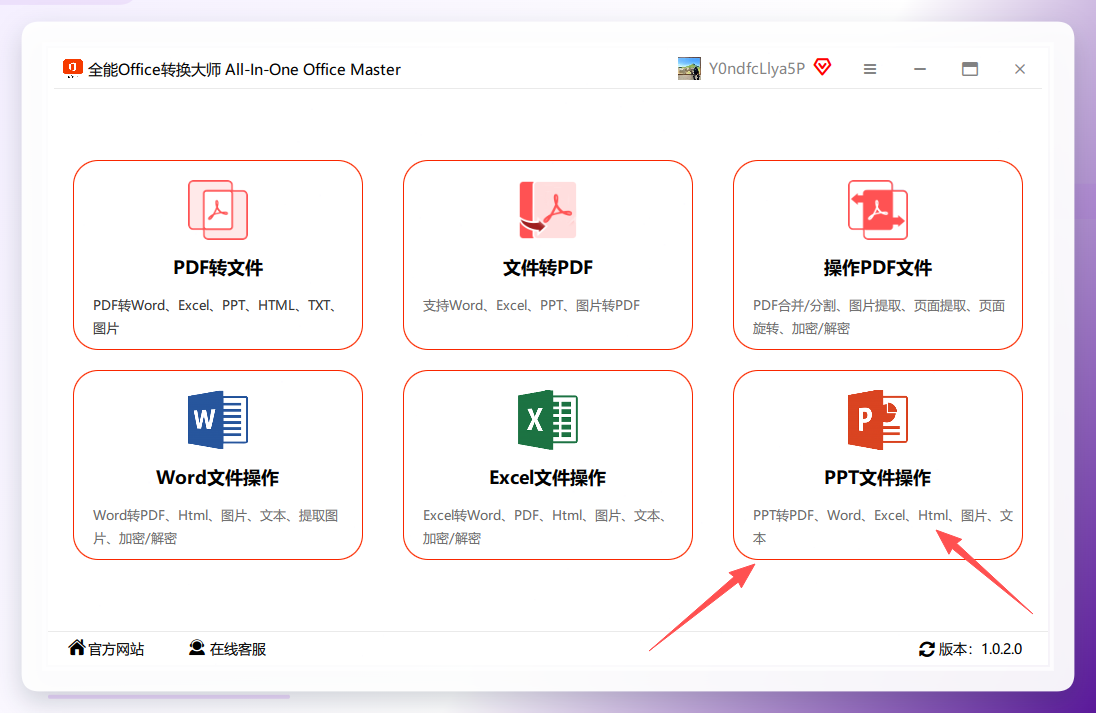Select the 操作PDF文件 title
The image size is (1096, 713).
[878, 268]
